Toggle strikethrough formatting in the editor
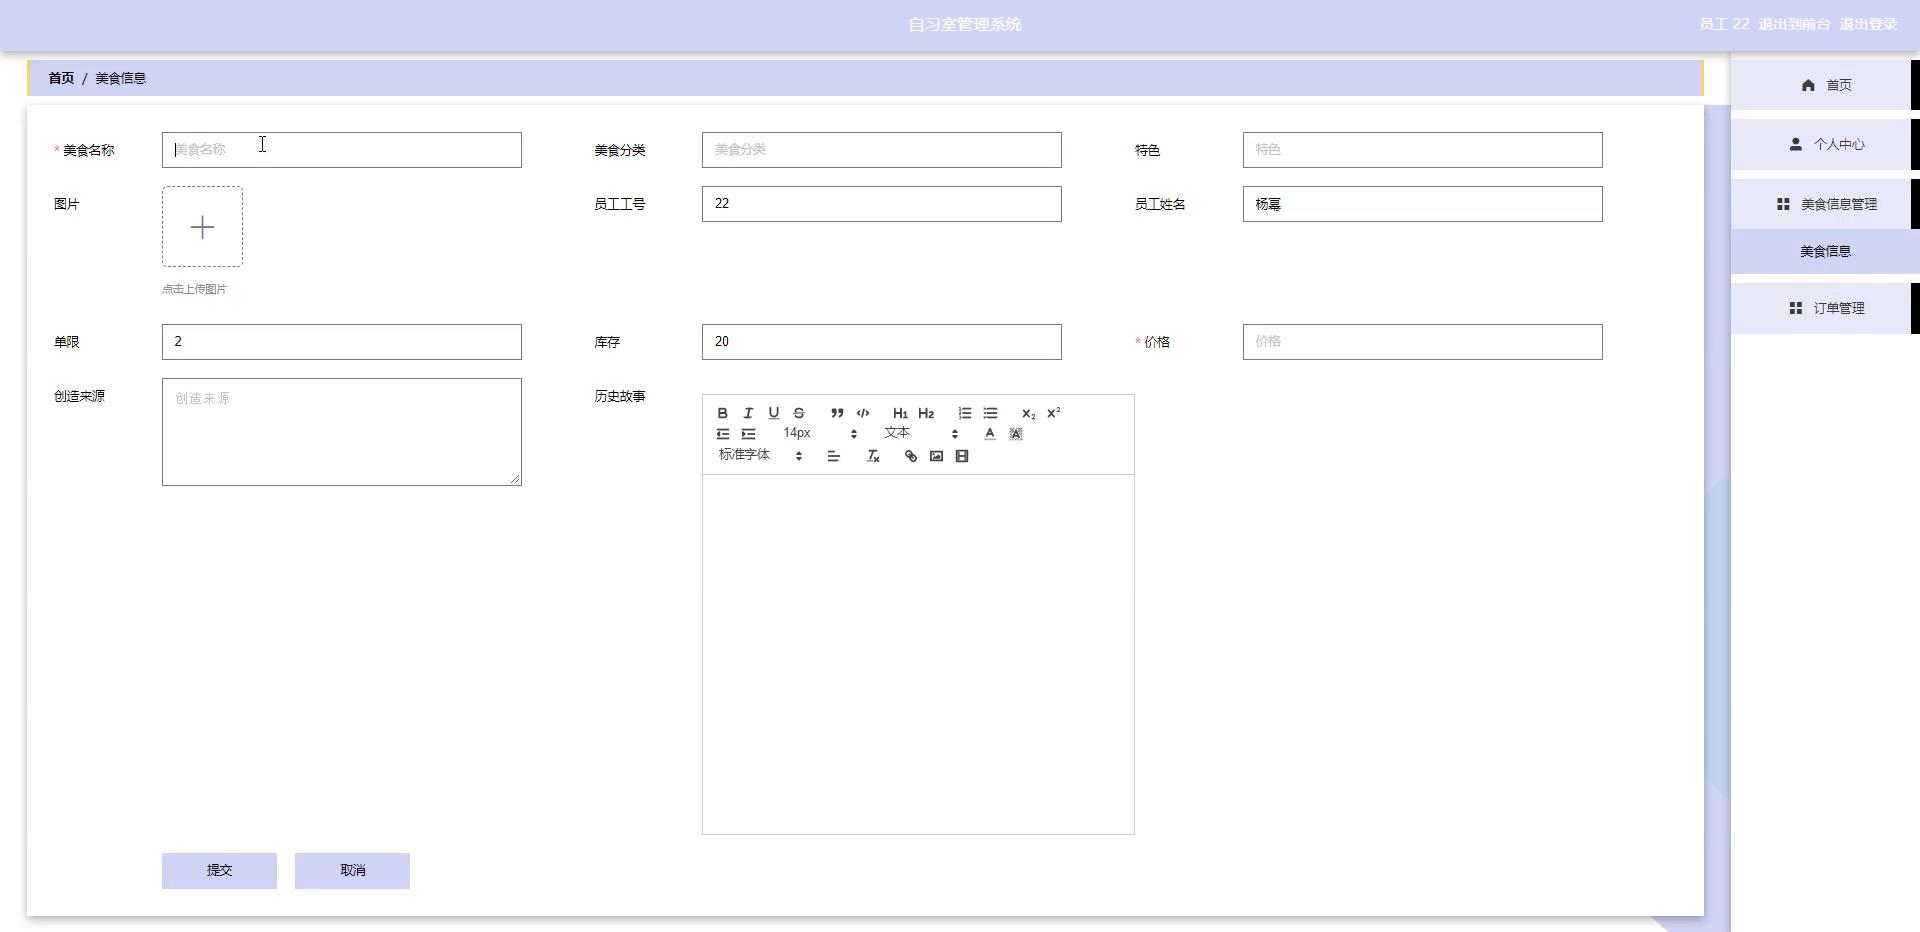 point(799,413)
